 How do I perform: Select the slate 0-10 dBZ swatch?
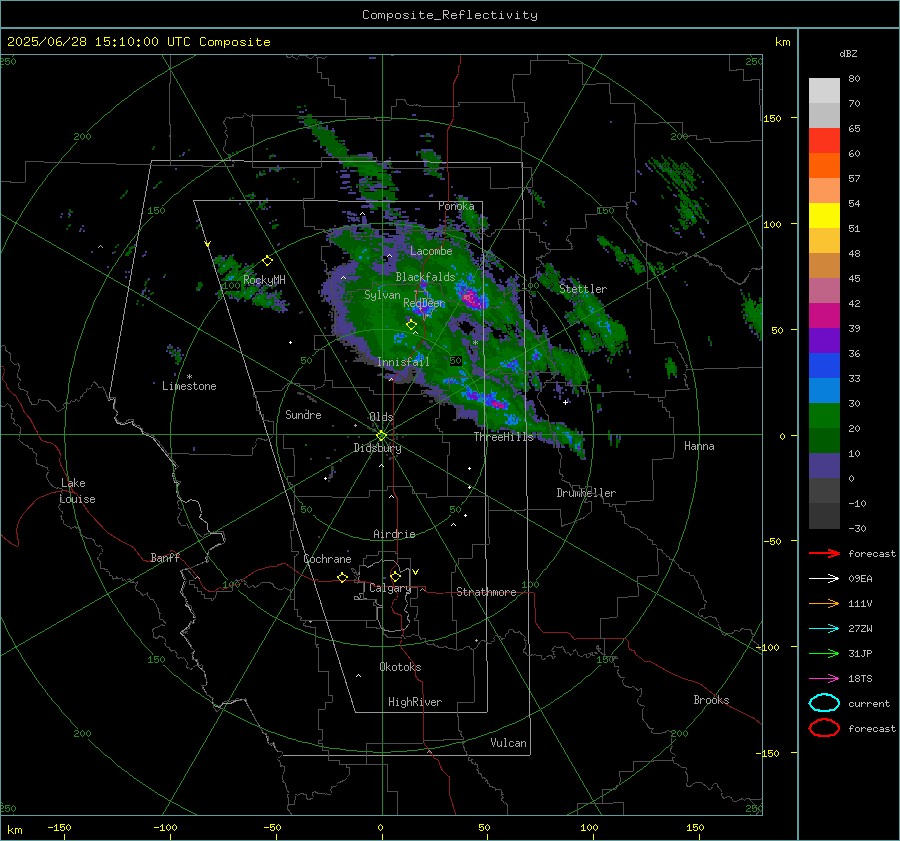pos(824,466)
